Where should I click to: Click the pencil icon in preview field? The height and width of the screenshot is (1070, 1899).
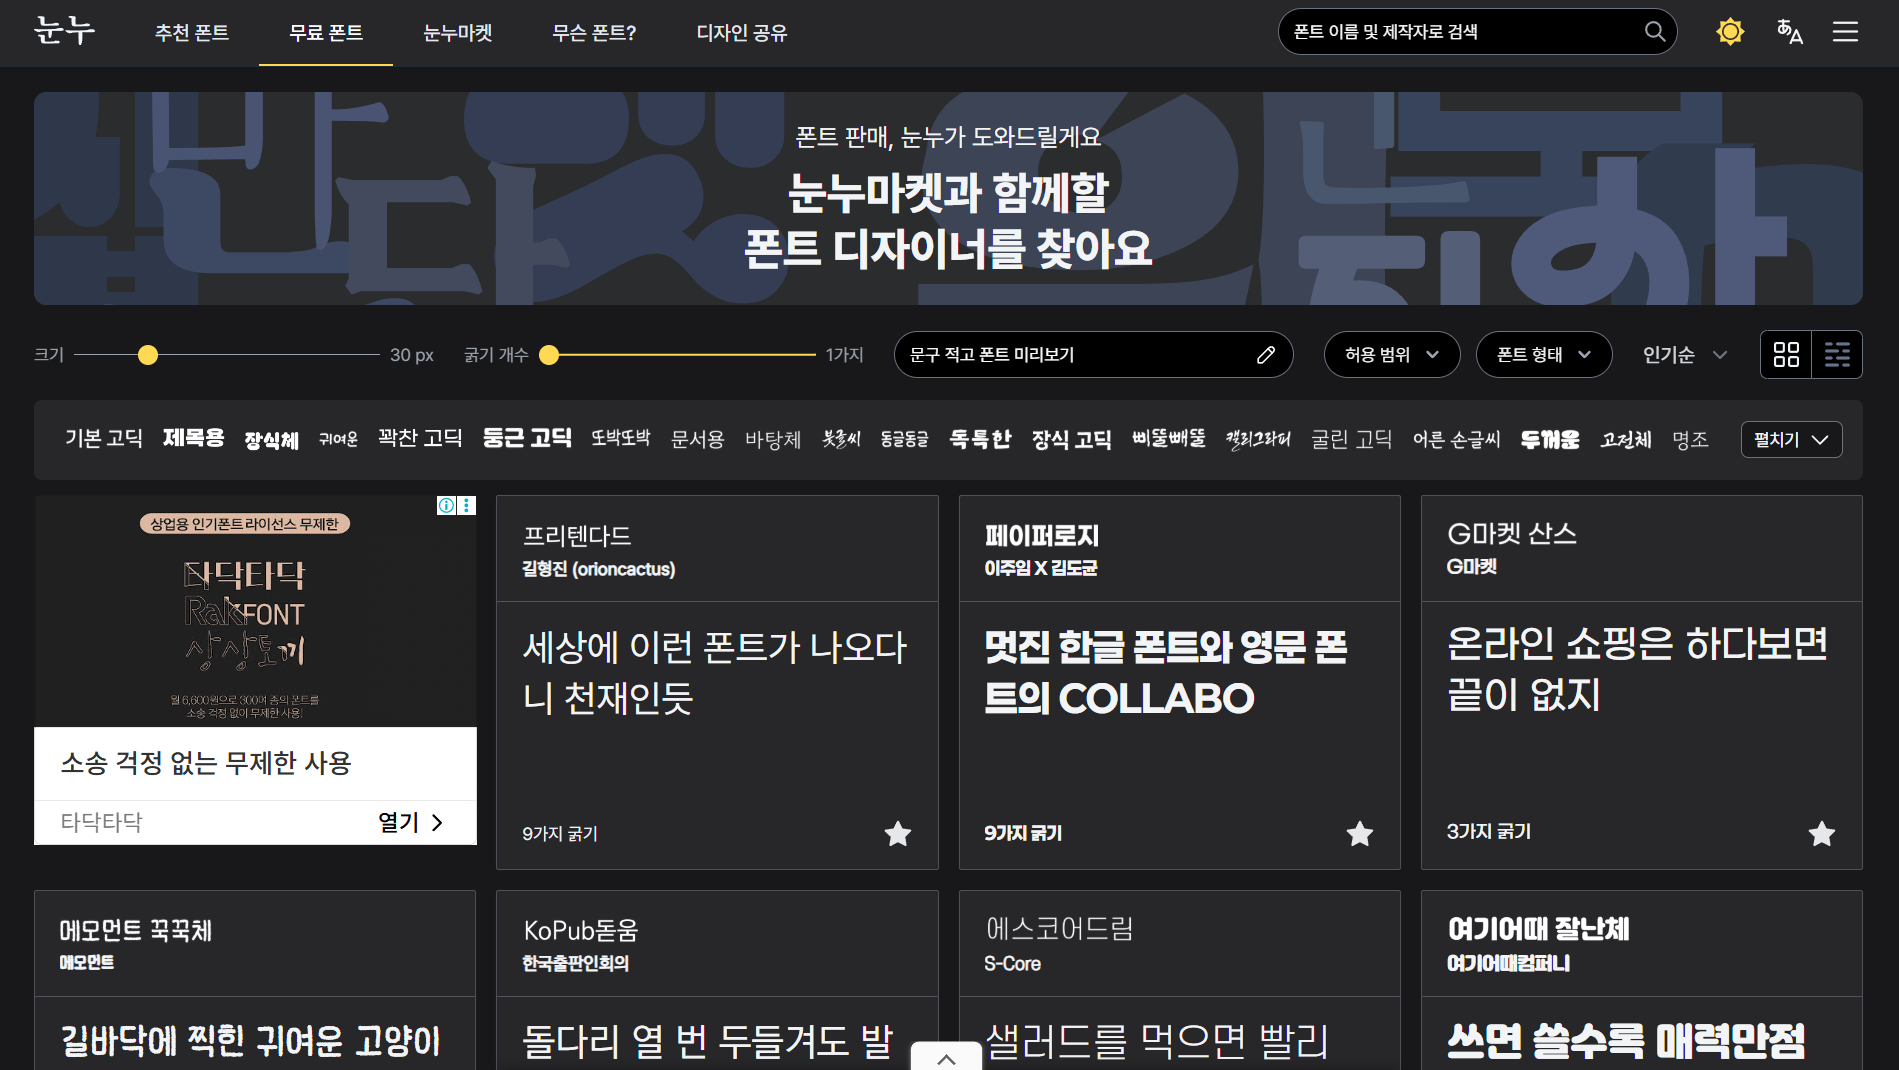[x=1265, y=355]
